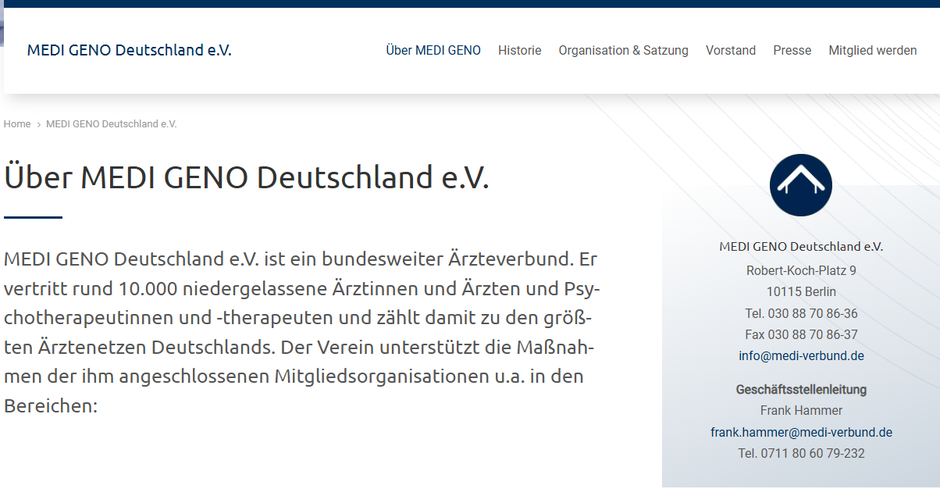Click the Fax 030 88 70 86-37 number
The width and height of the screenshot is (940, 489).
(x=801, y=334)
